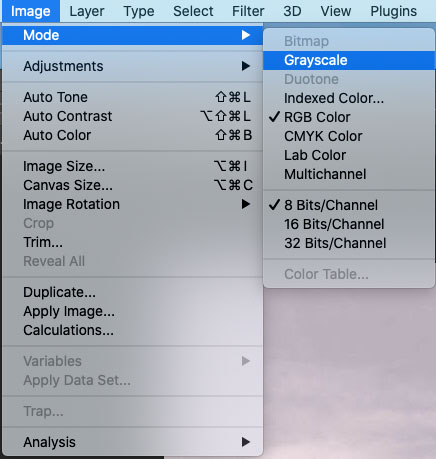
Task: Open the Layer menu
Action: point(87,11)
